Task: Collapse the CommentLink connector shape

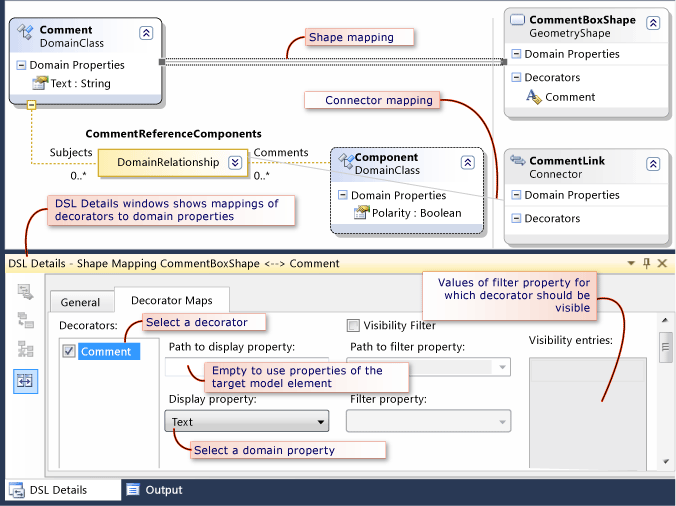Action: [x=653, y=164]
